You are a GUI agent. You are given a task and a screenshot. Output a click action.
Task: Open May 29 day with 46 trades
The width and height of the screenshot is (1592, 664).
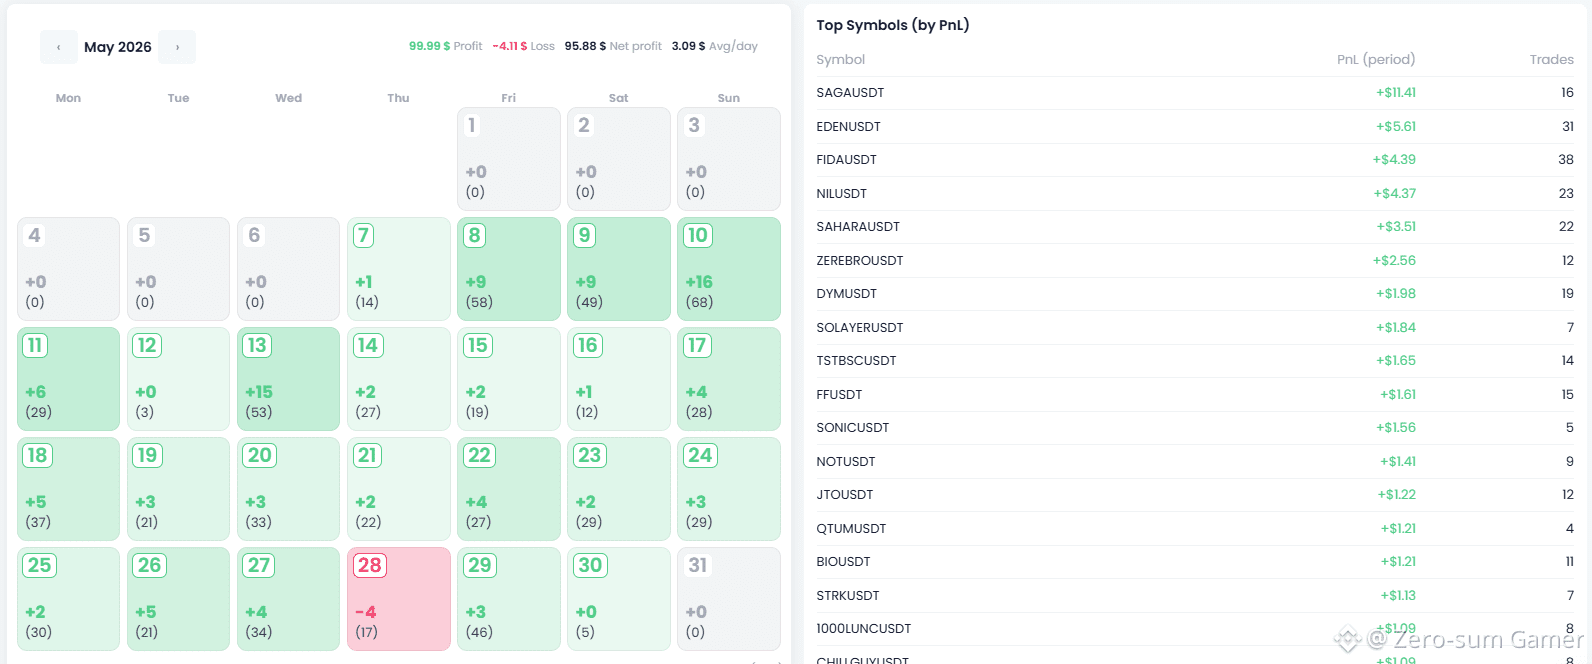[509, 599]
